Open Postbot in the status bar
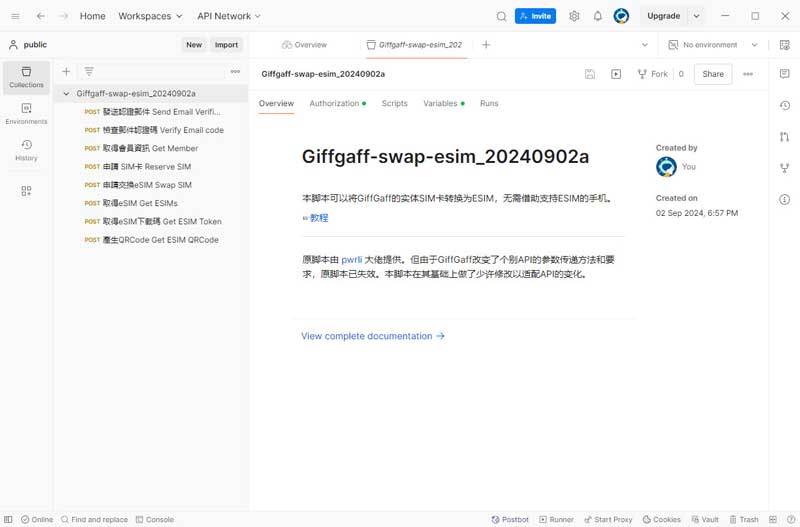Screen dimensions: 800x527 tap(510, 520)
